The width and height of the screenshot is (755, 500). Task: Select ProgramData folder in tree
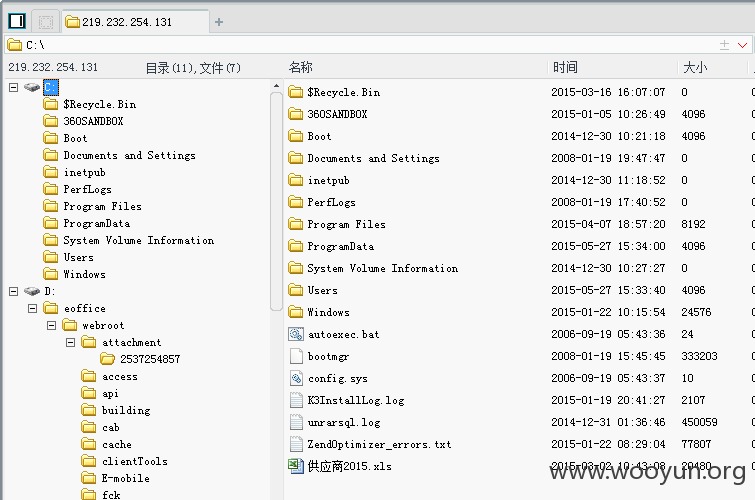point(96,224)
